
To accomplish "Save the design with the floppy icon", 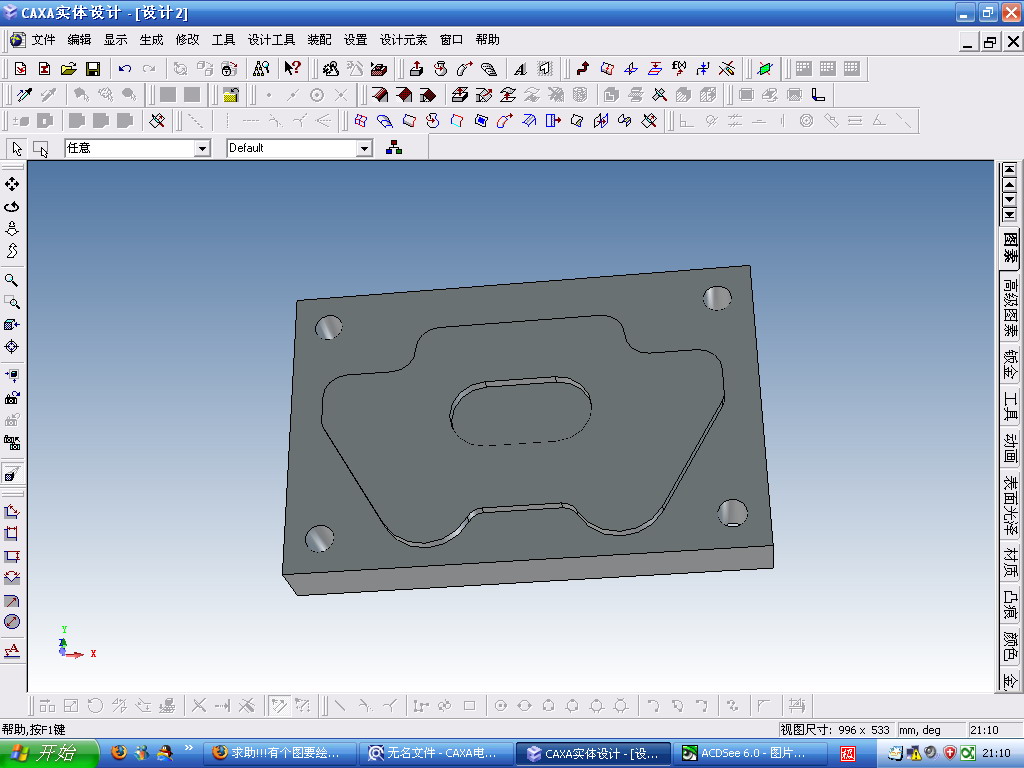I will coord(93,69).
